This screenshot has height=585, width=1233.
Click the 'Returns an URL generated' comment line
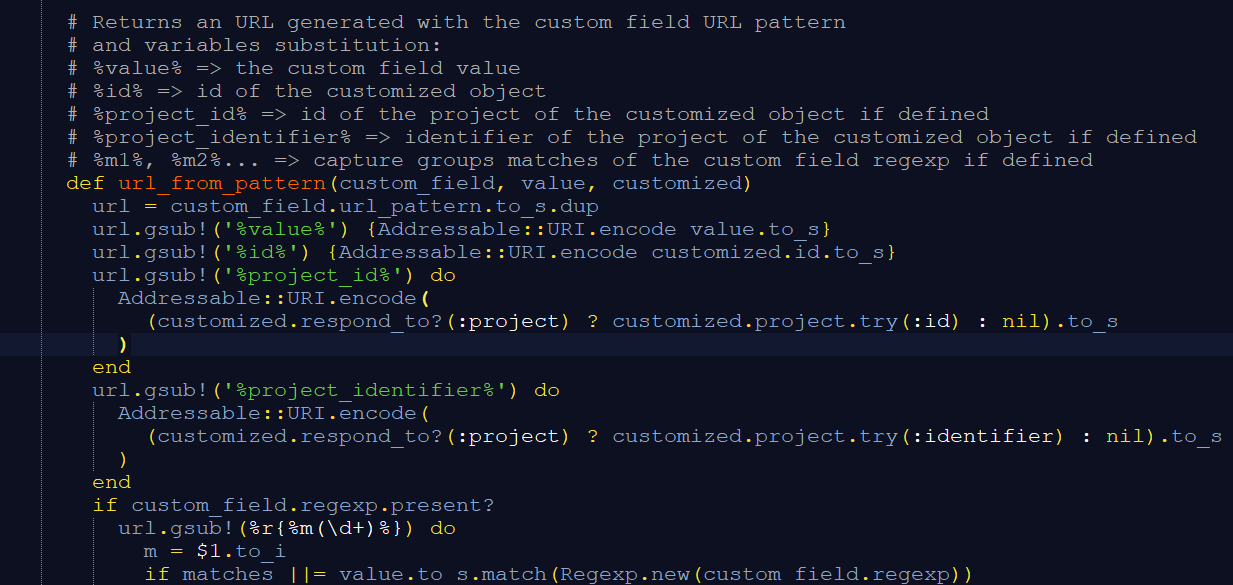pyautogui.click(x=456, y=22)
